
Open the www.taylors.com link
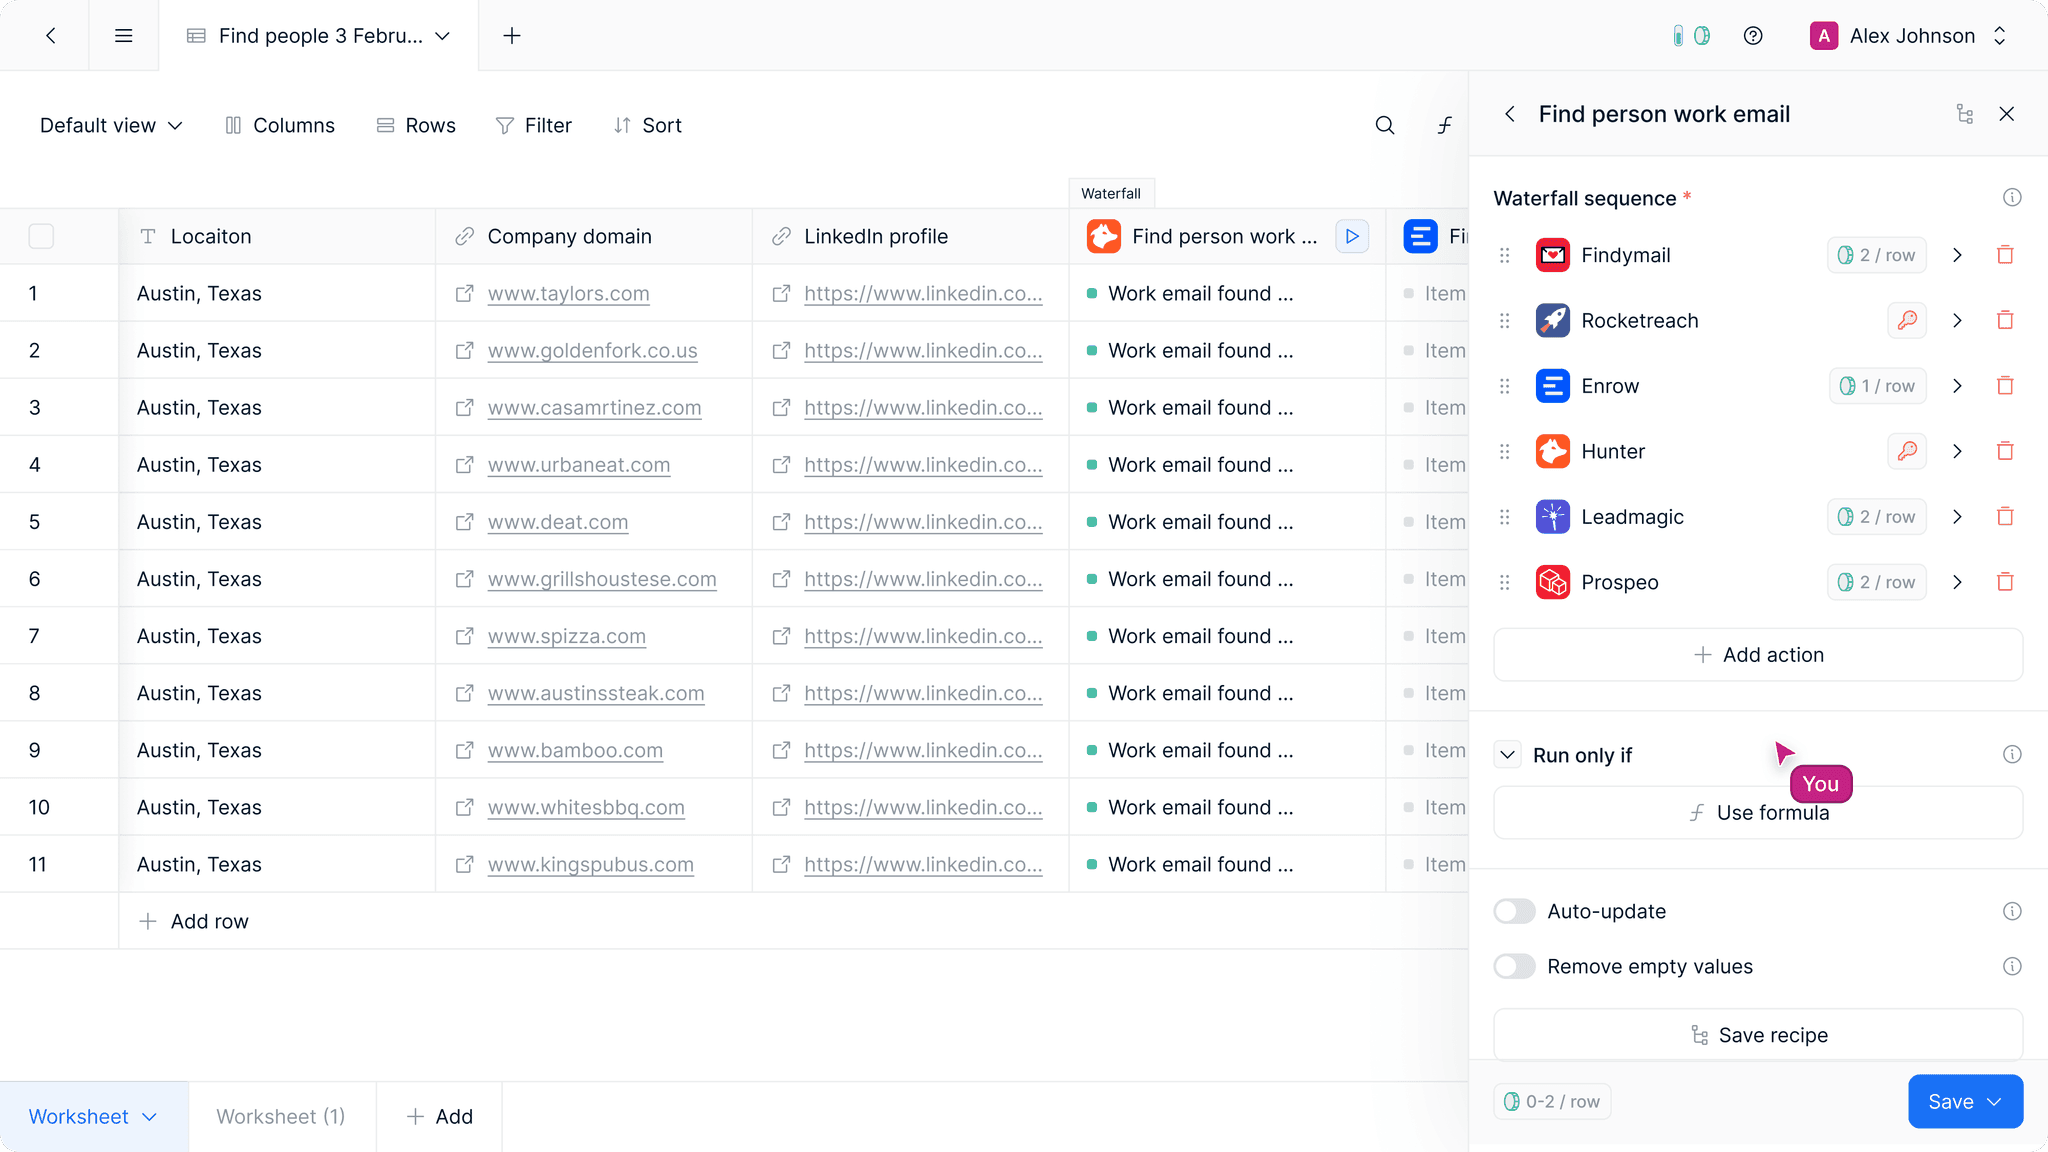click(568, 294)
